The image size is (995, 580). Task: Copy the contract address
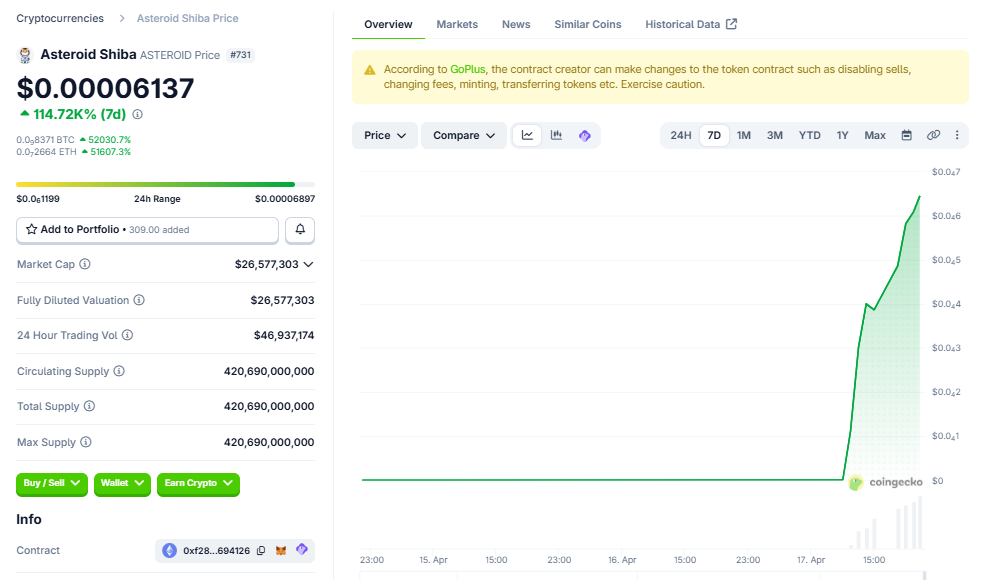(261, 551)
